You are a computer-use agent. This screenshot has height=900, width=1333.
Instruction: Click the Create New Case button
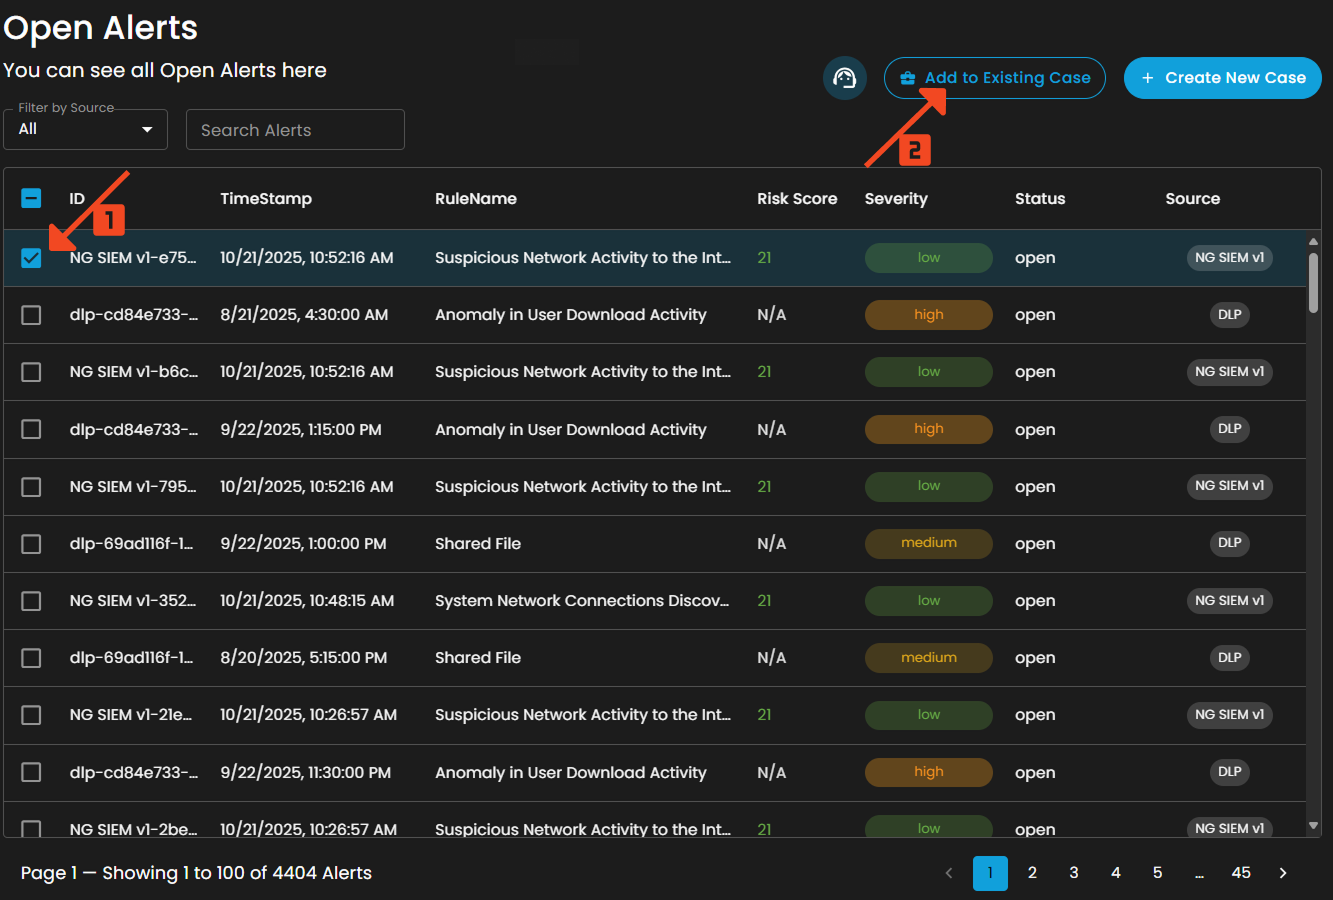click(1222, 78)
